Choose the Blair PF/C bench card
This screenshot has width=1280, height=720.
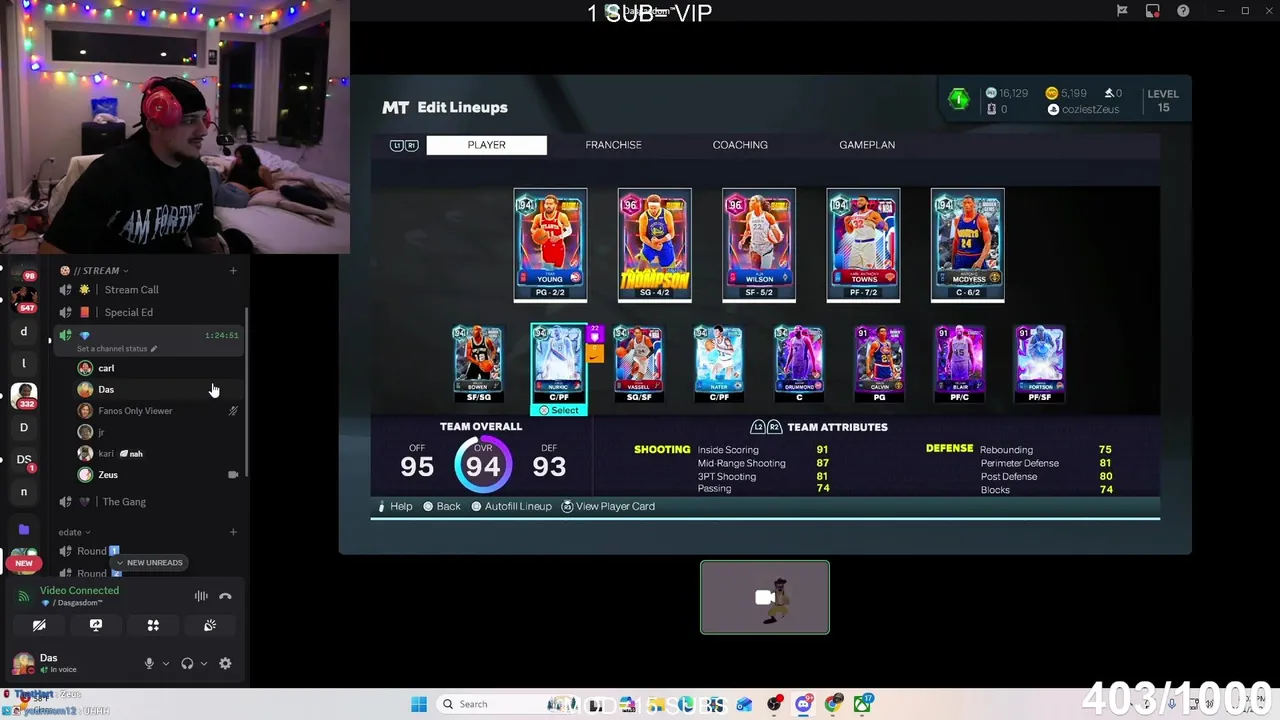tap(959, 364)
